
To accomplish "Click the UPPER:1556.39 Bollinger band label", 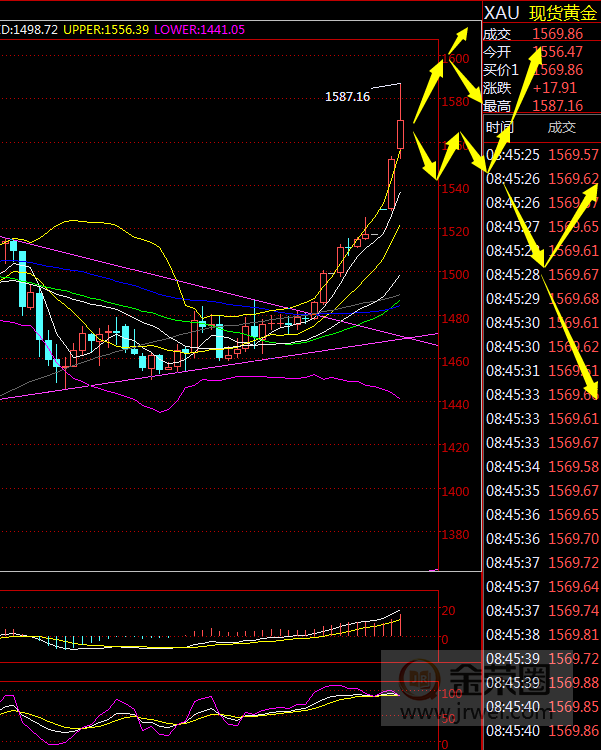I will click(106, 30).
